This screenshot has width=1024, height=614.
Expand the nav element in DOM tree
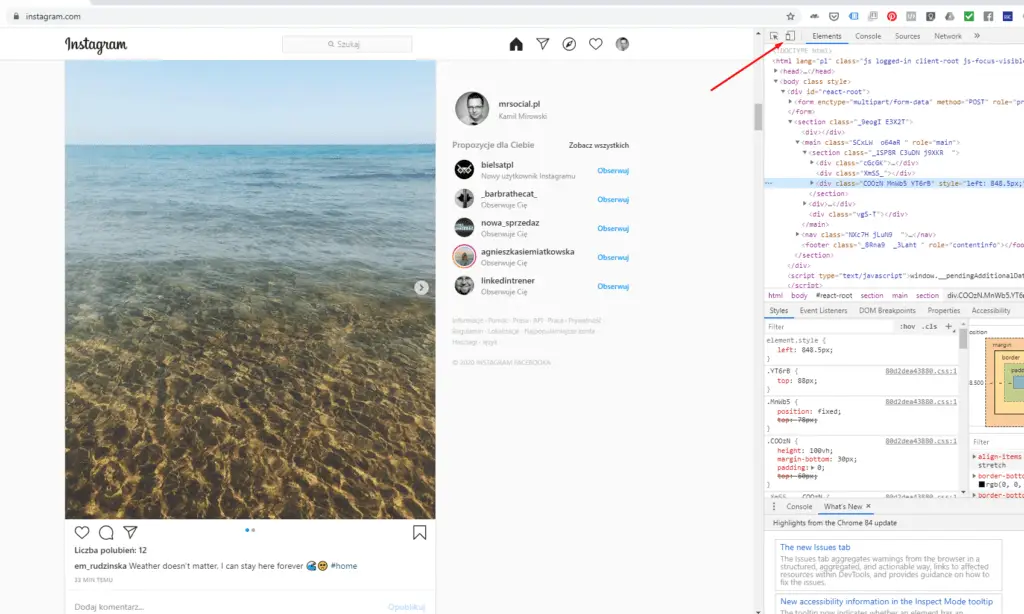coord(804,234)
